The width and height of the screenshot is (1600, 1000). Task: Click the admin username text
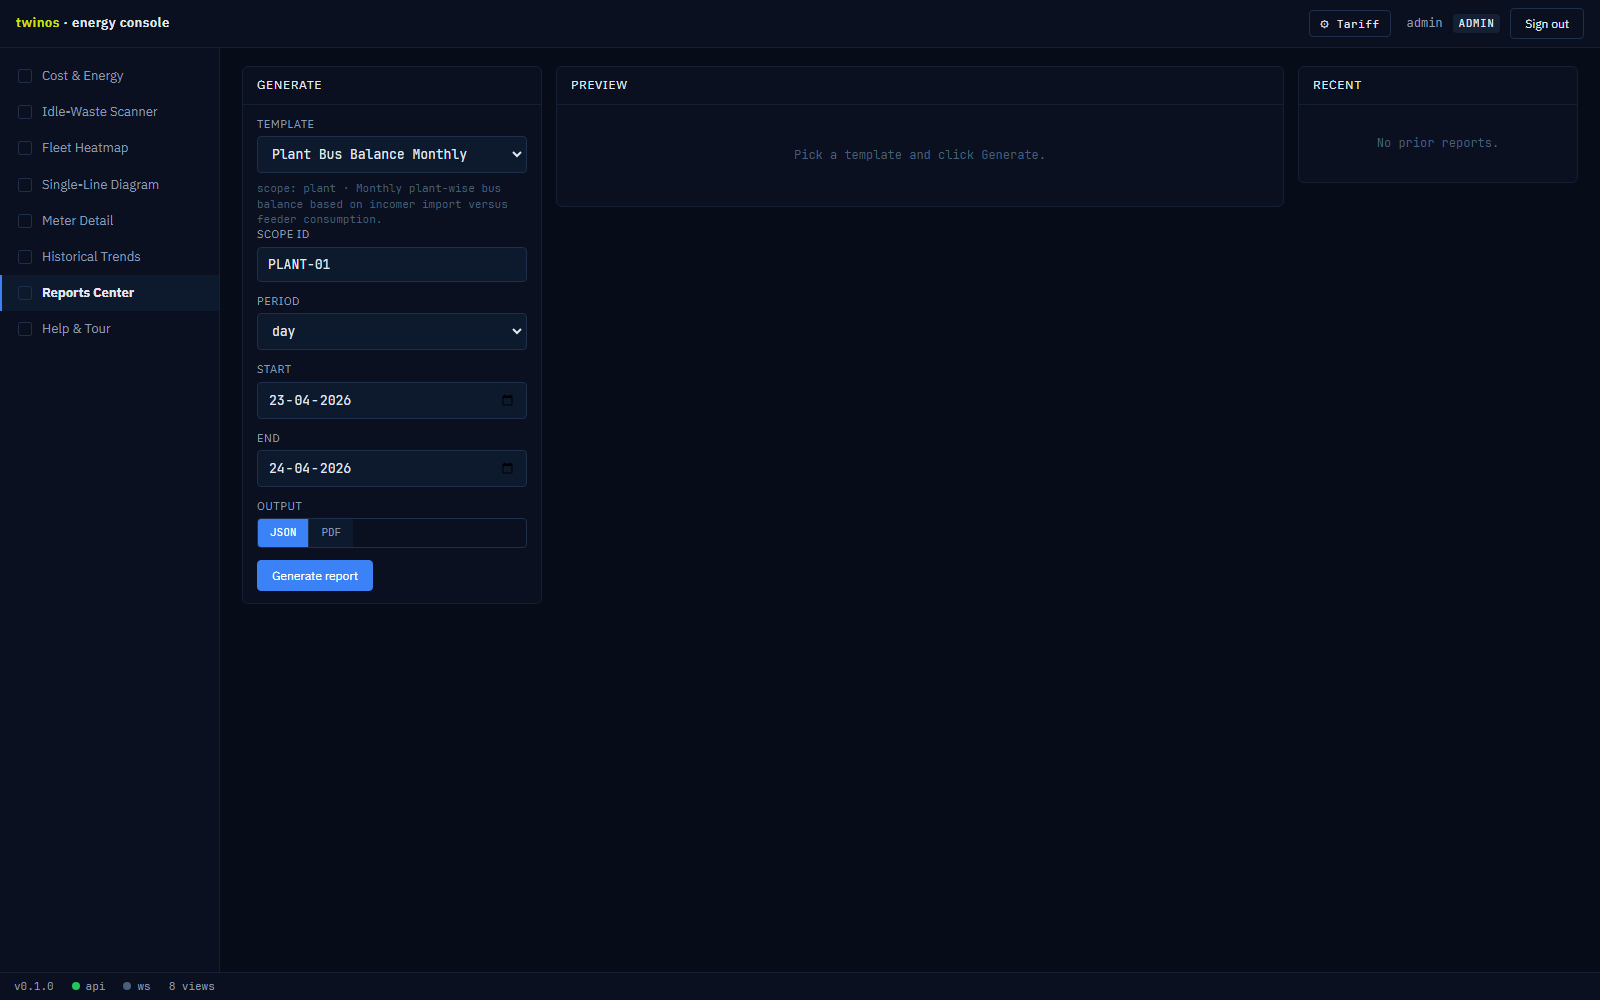pos(1424,23)
